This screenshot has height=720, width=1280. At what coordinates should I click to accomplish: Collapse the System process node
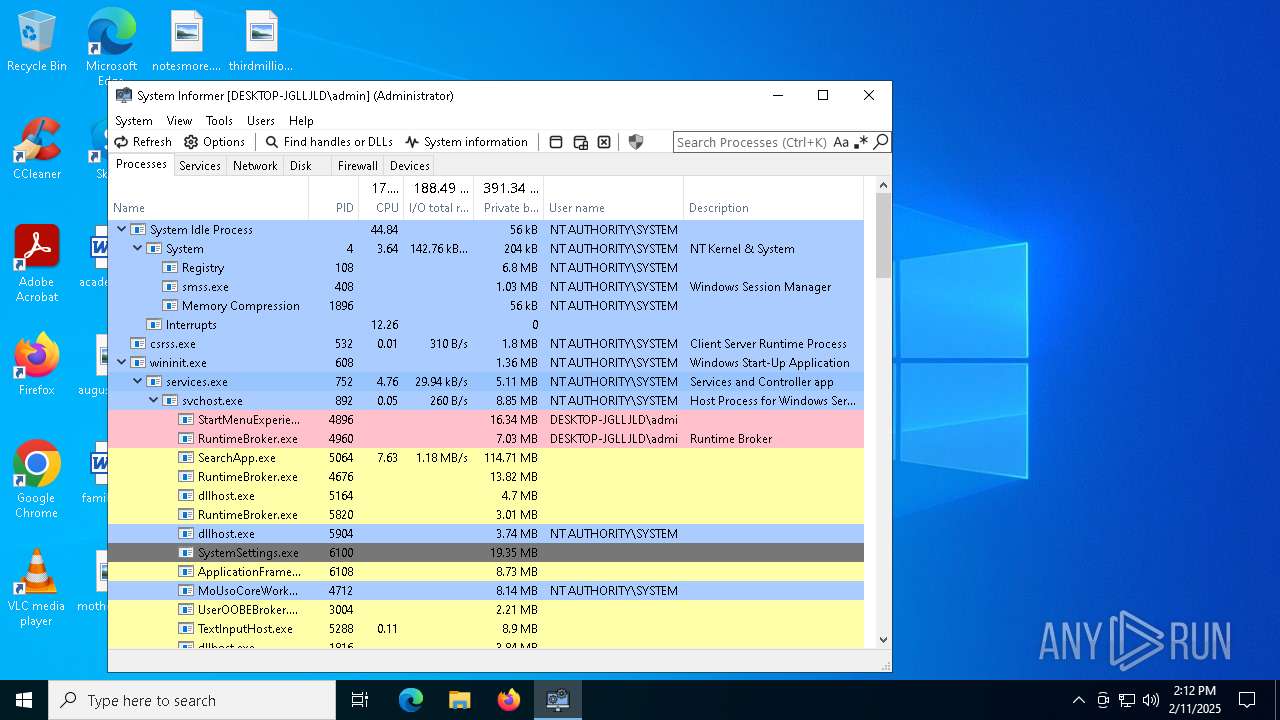click(138, 248)
